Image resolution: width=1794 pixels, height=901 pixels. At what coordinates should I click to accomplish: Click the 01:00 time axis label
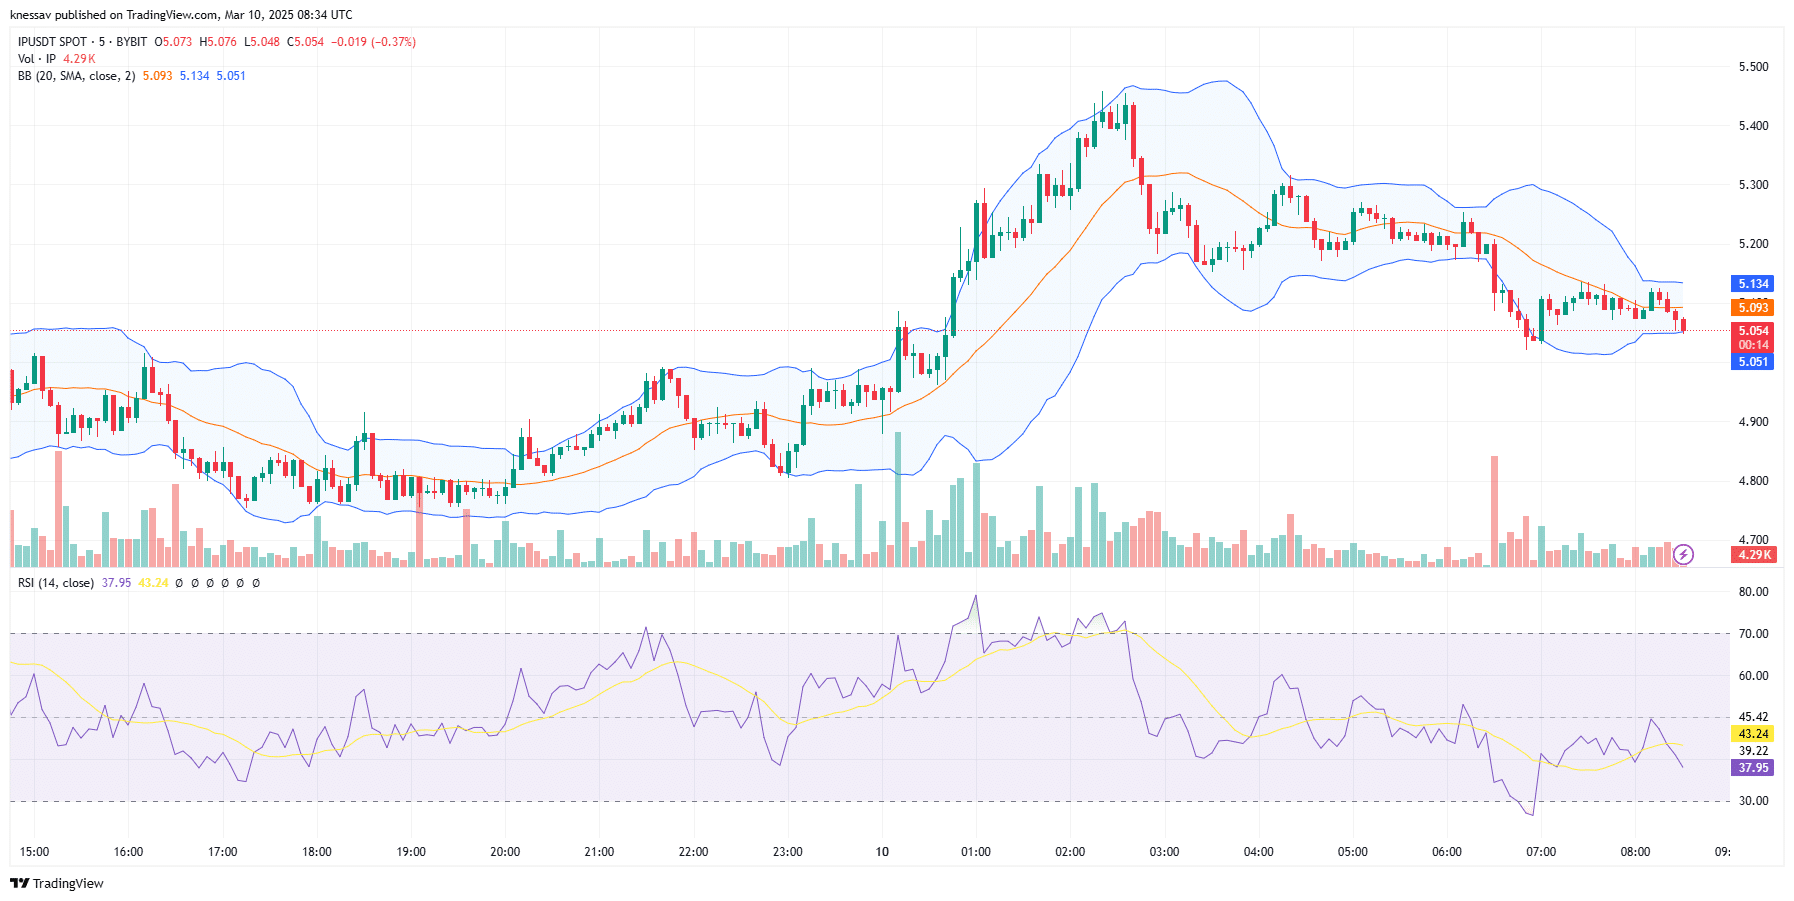pyautogui.click(x=976, y=852)
